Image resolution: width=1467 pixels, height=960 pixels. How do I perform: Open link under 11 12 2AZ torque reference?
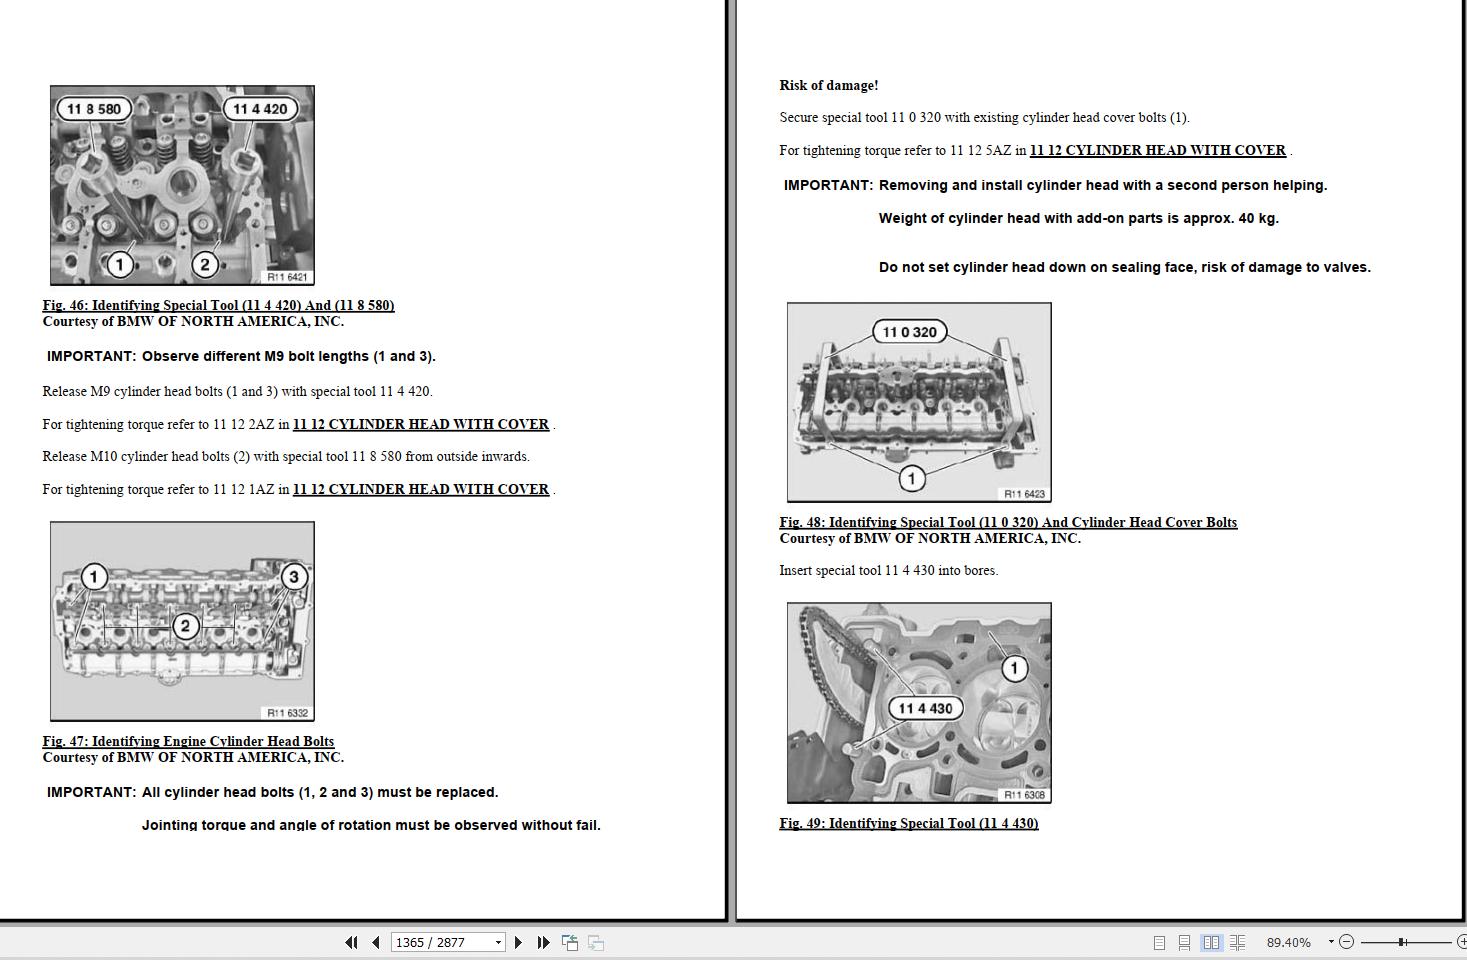[420, 424]
